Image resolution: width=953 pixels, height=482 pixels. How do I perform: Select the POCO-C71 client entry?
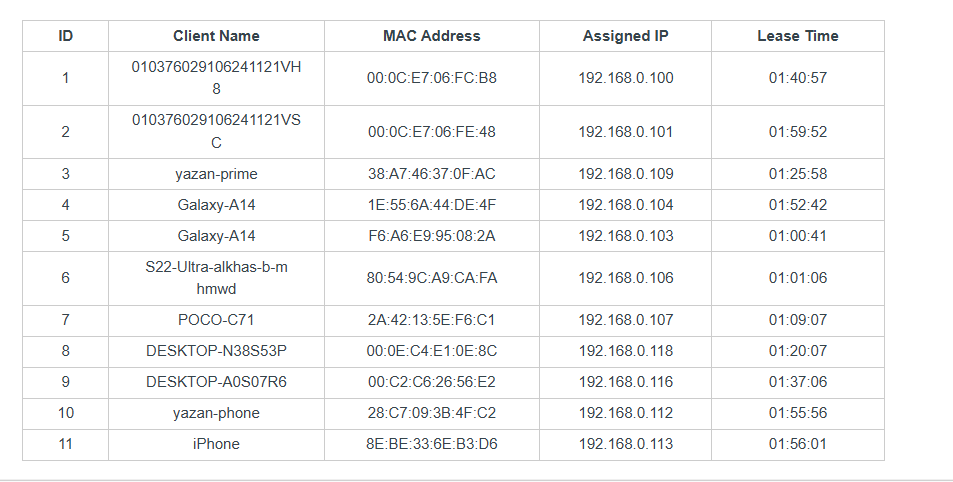click(x=216, y=321)
